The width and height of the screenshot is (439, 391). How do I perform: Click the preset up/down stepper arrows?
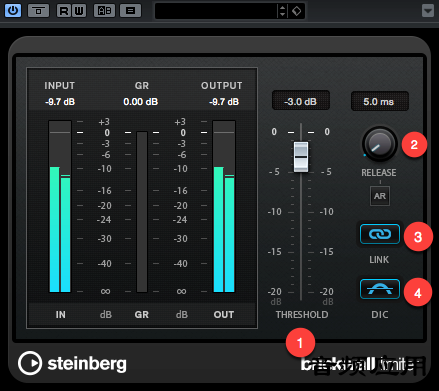tap(282, 11)
